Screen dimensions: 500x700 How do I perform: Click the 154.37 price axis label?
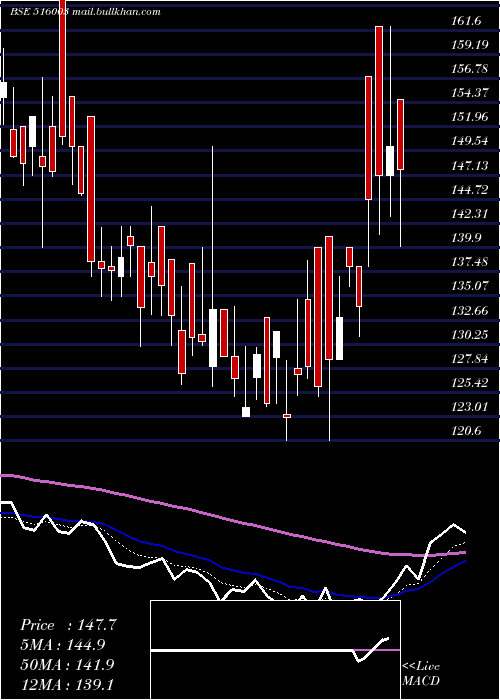coord(470,93)
